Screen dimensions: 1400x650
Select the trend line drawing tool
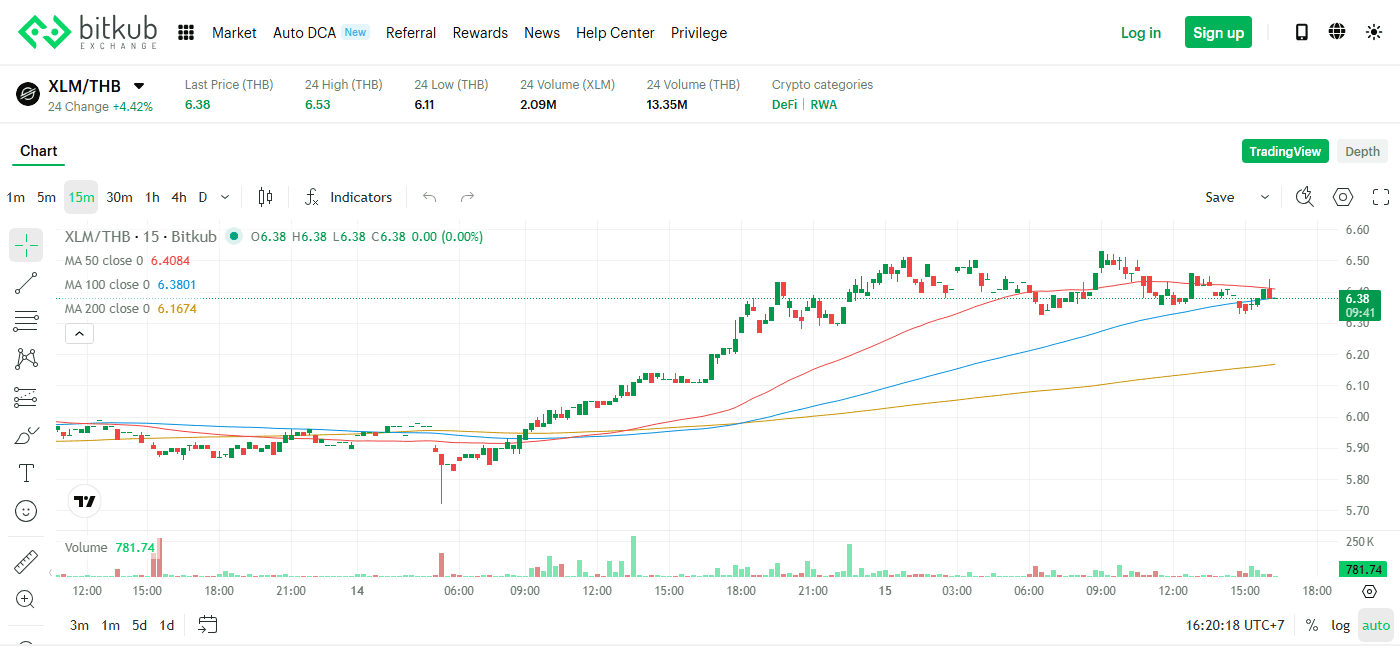(x=26, y=283)
